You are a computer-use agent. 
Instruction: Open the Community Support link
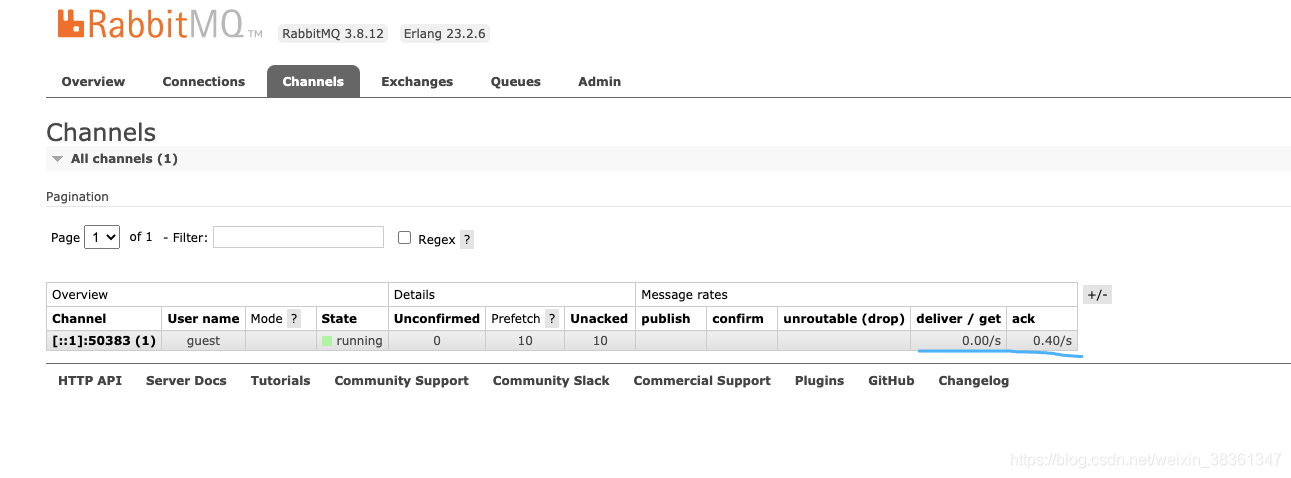point(401,381)
